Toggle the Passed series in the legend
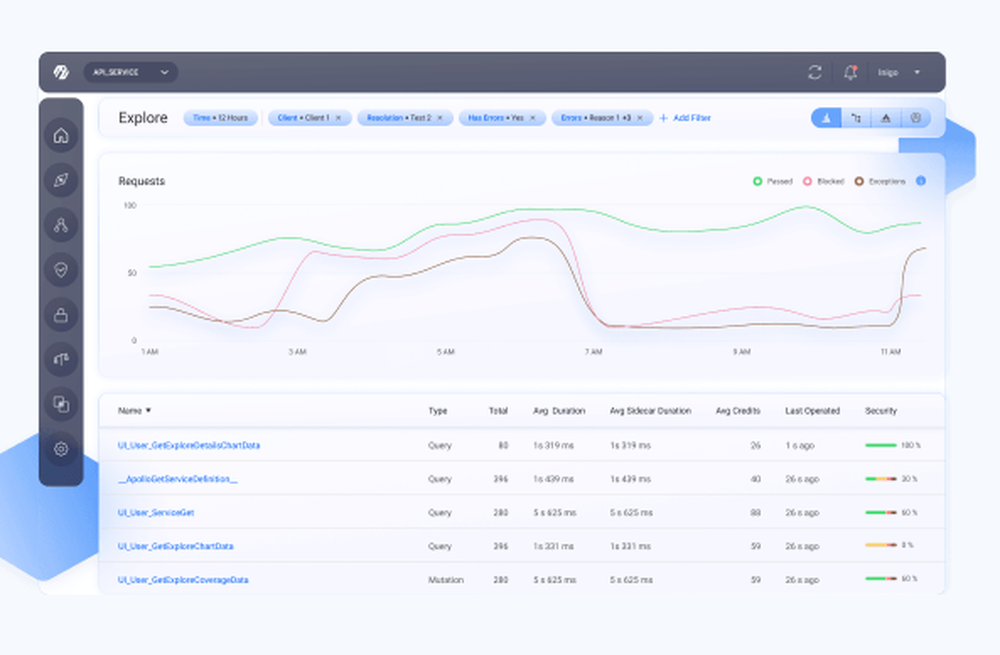1000x655 pixels. point(772,181)
